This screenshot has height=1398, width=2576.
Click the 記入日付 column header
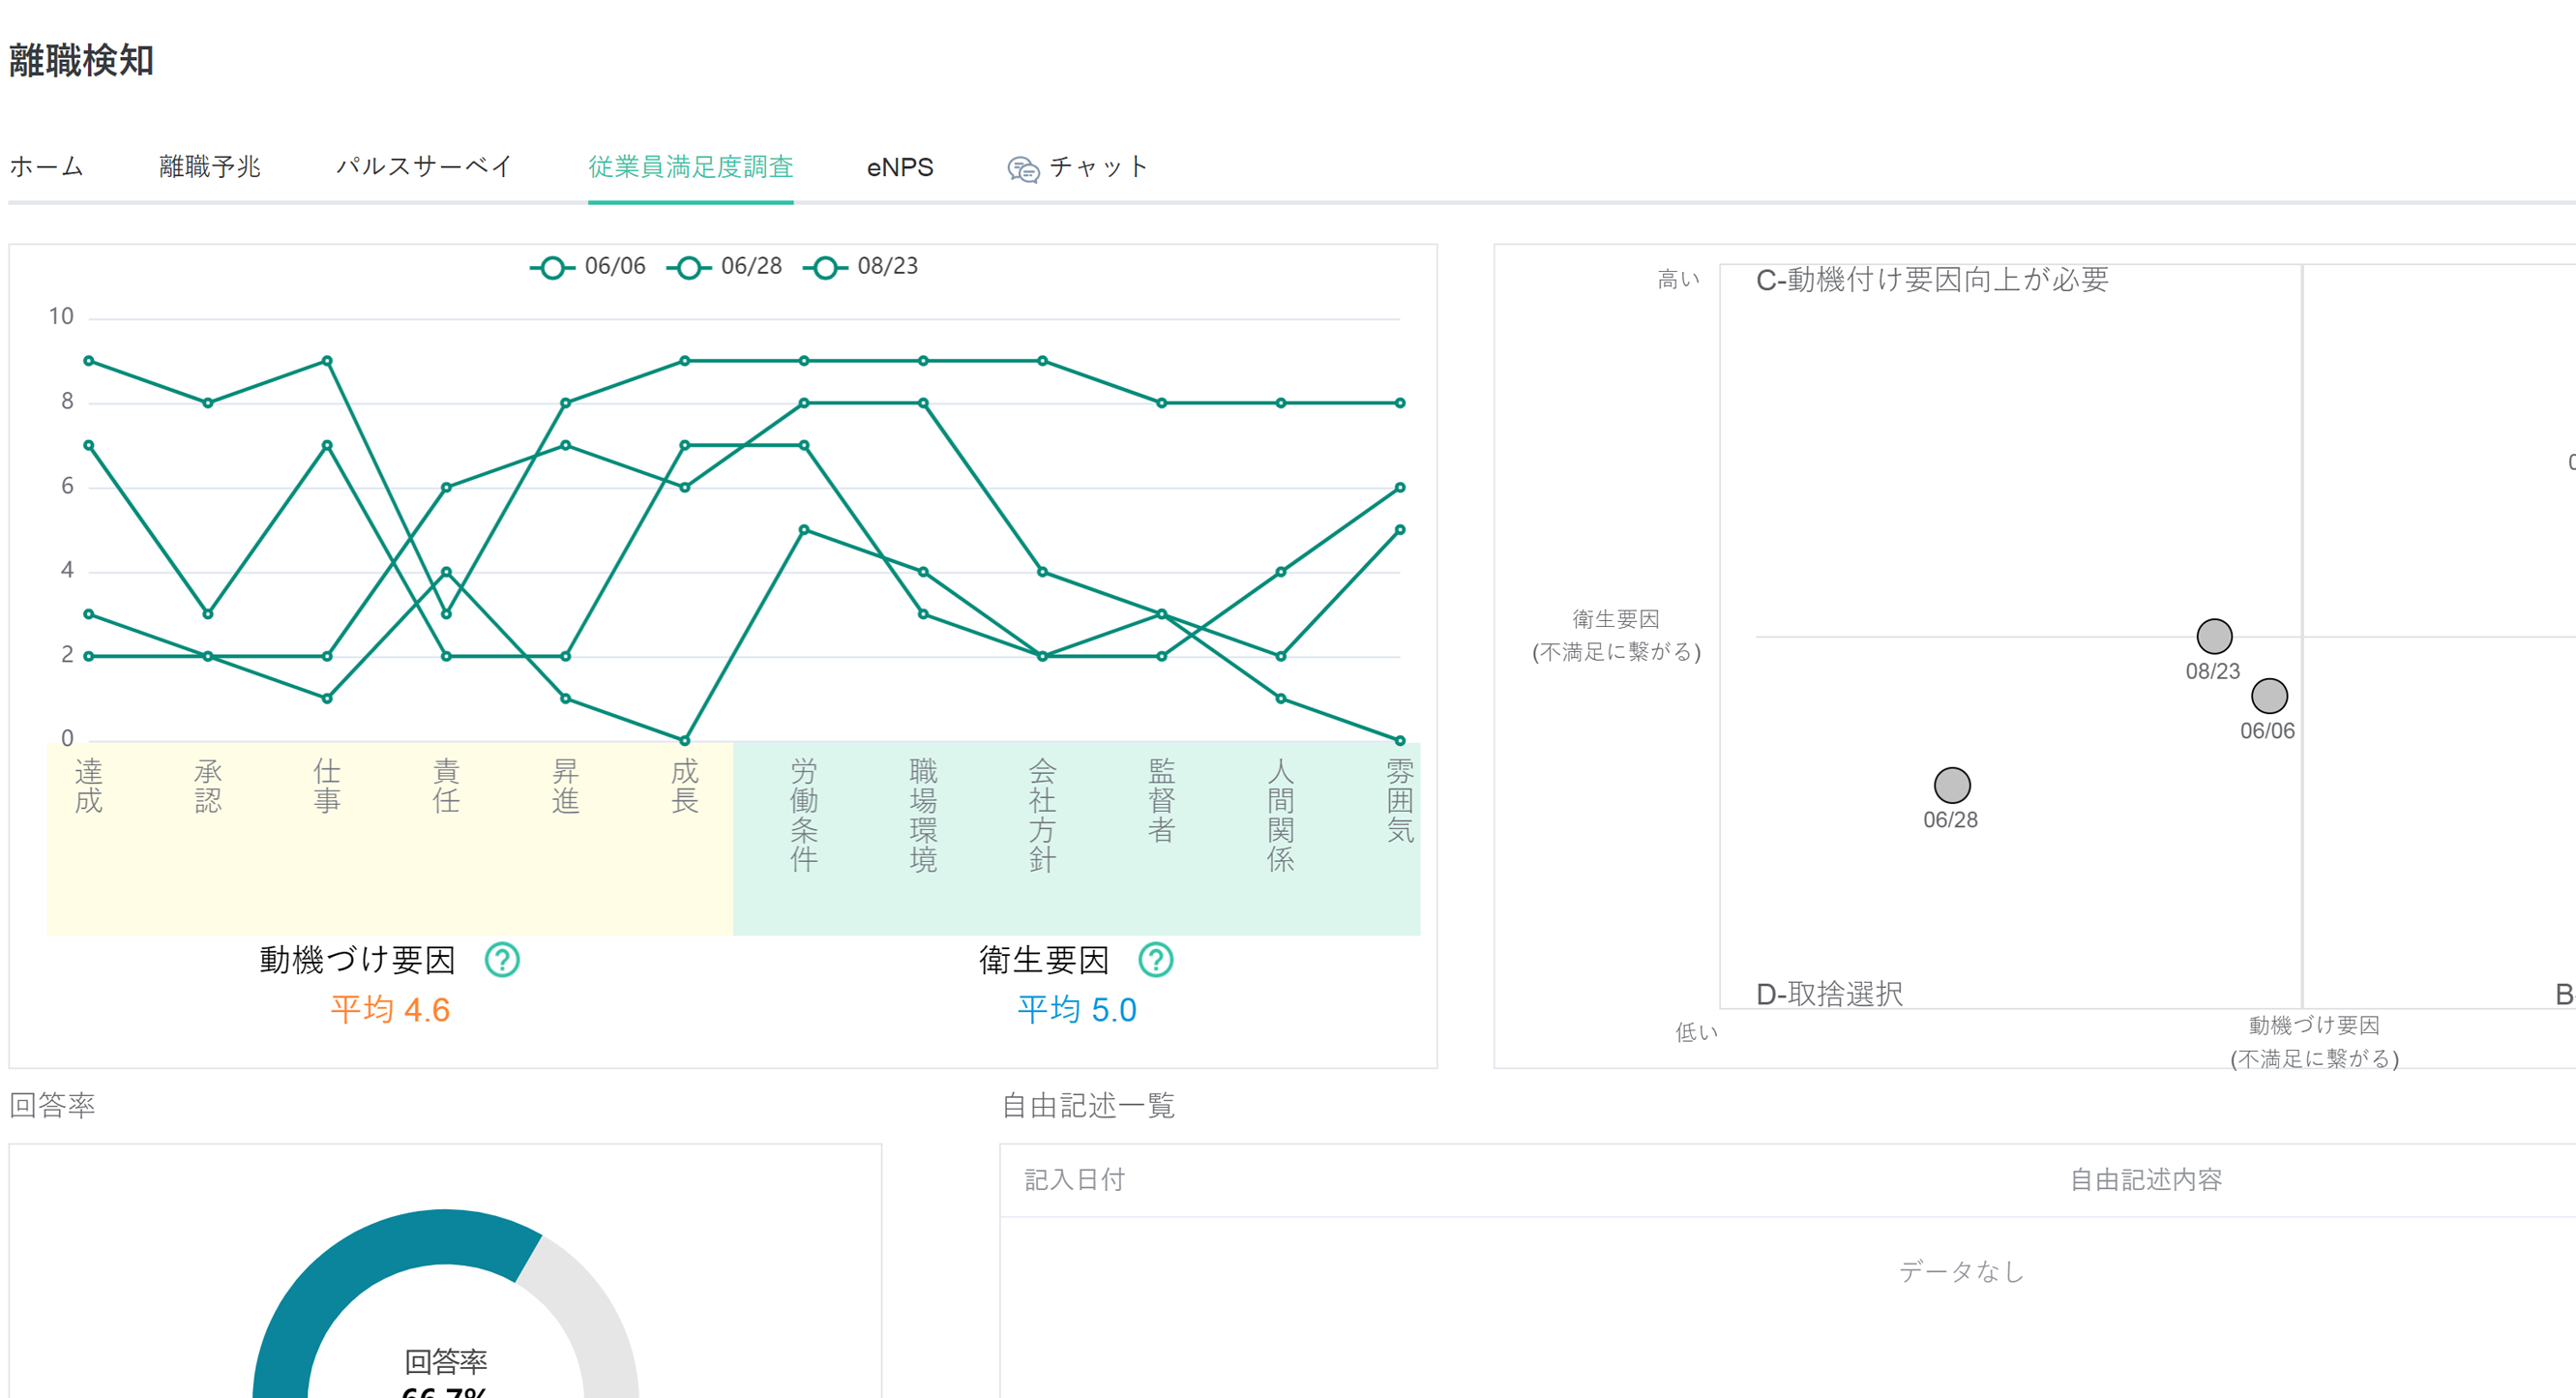[x=1075, y=1179]
